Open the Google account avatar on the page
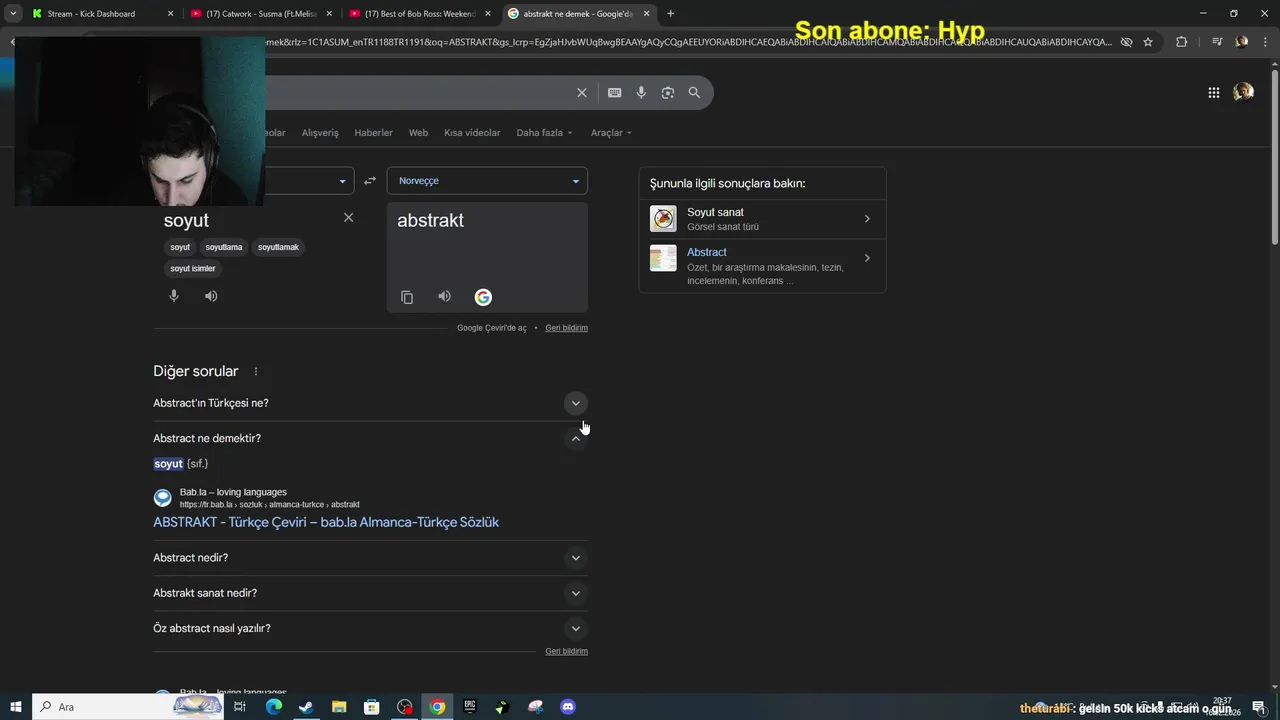1280x720 pixels. point(1243,92)
